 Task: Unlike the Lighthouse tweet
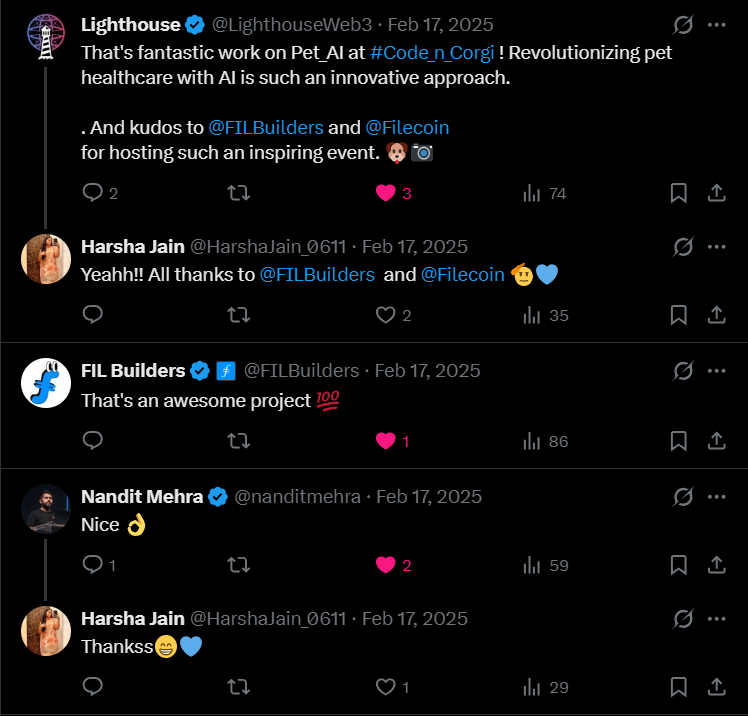tap(386, 193)
